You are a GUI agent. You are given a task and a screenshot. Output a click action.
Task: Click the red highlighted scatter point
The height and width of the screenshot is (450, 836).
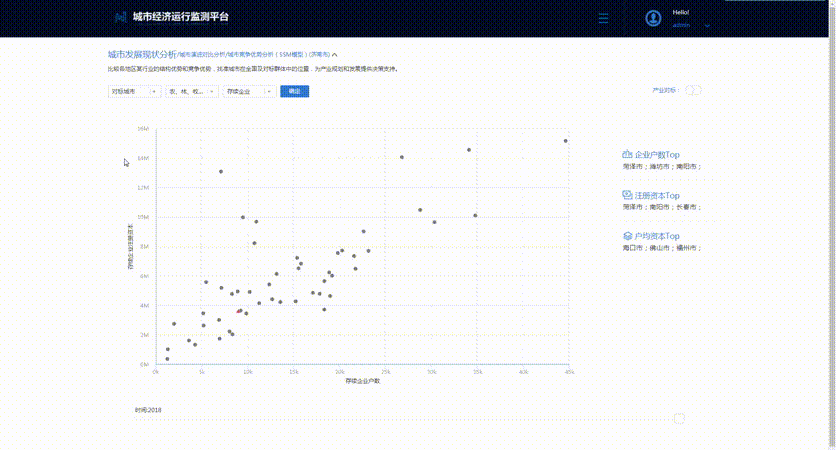coord(239,311)
